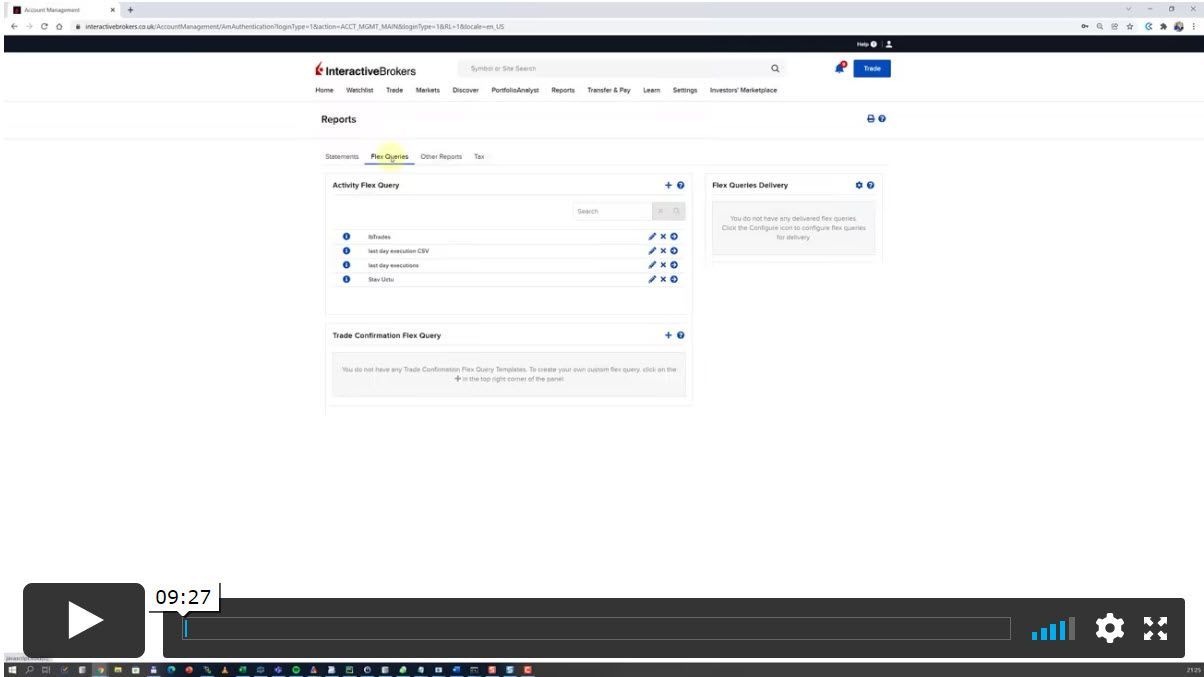Bookmark this page with star icon

(x=1130, y=26)
